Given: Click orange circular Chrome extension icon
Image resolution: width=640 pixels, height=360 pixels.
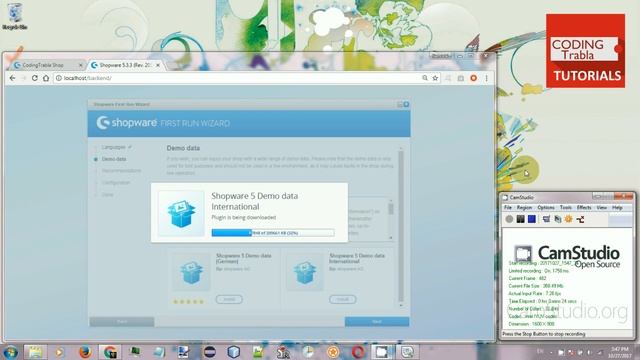Looking at the screenshot, I should click(x=473, y=78).
